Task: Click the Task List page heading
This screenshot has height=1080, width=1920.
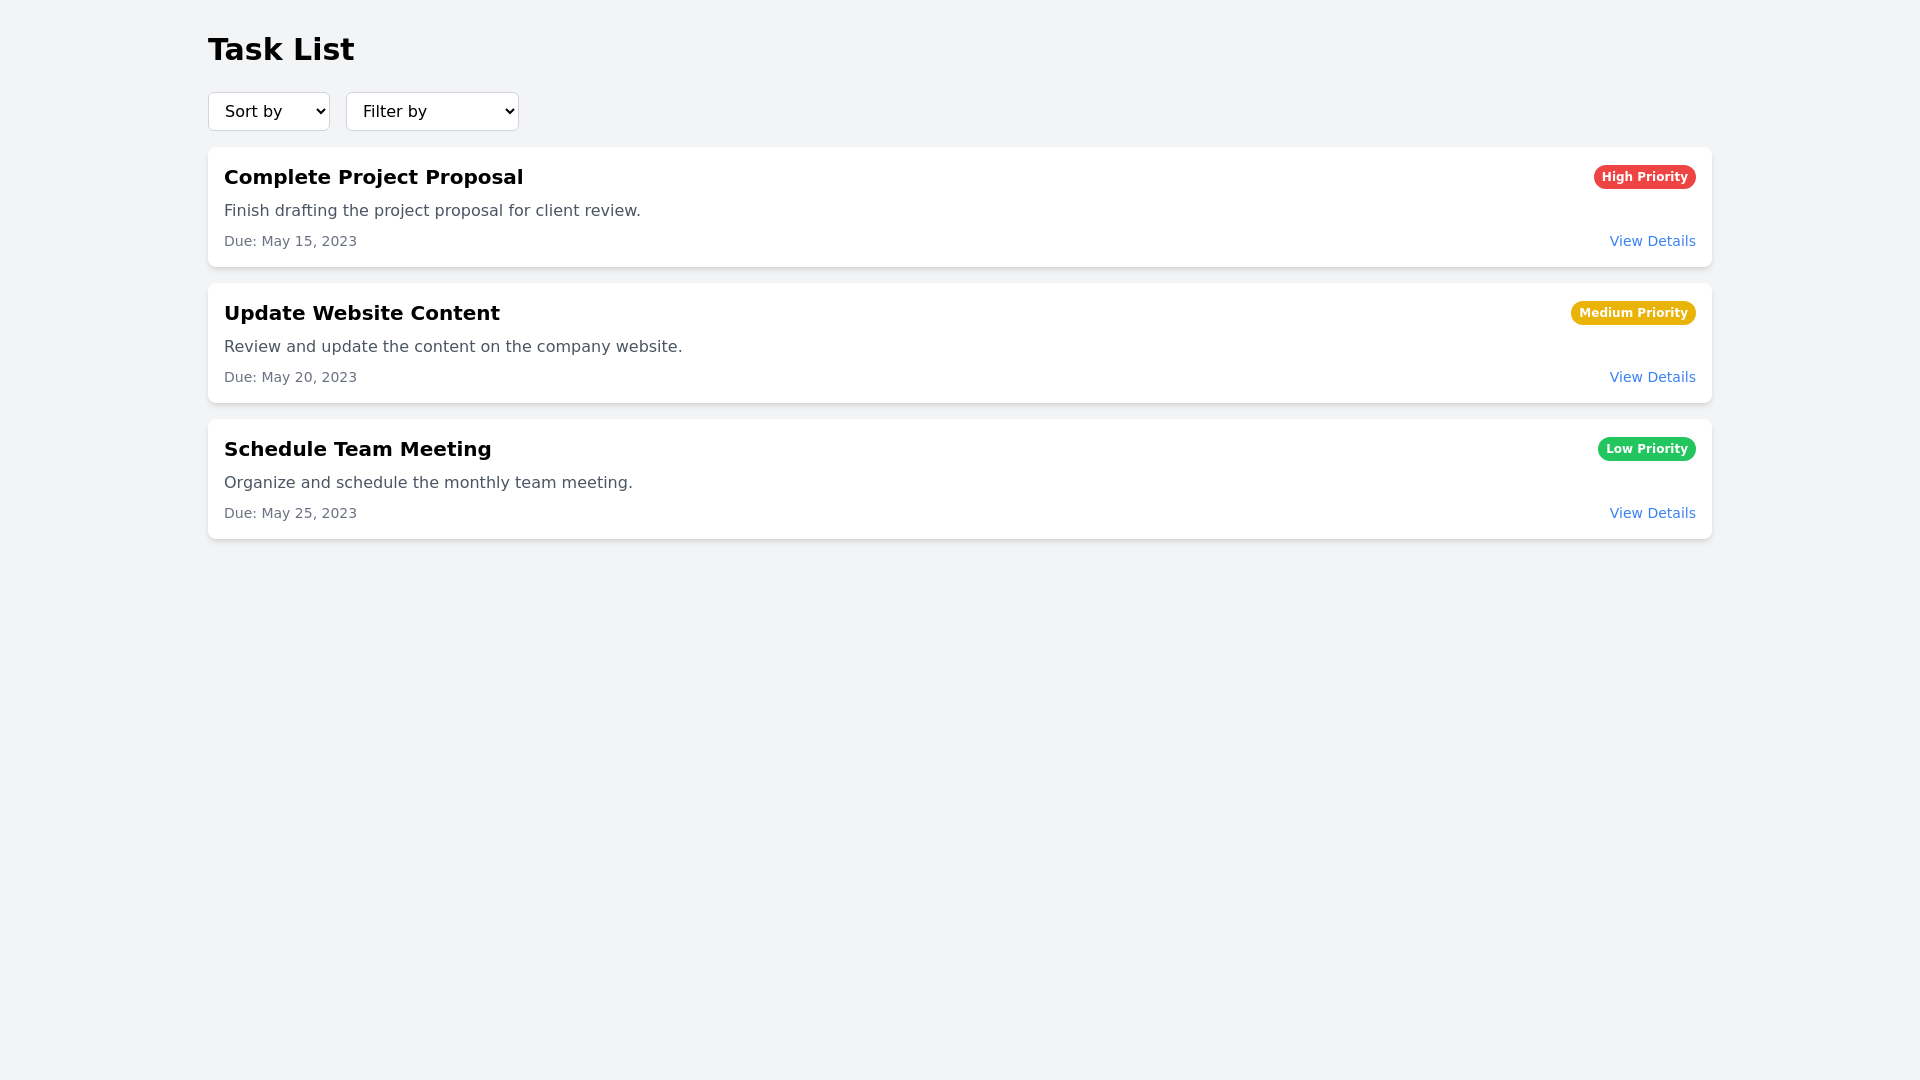Action: coord(281,48)
